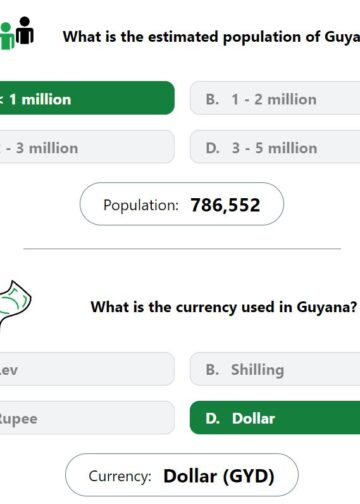This screenshot has width=360, height=504.
Task: Click the currency used in Guyana question
Action: [224, 307]
